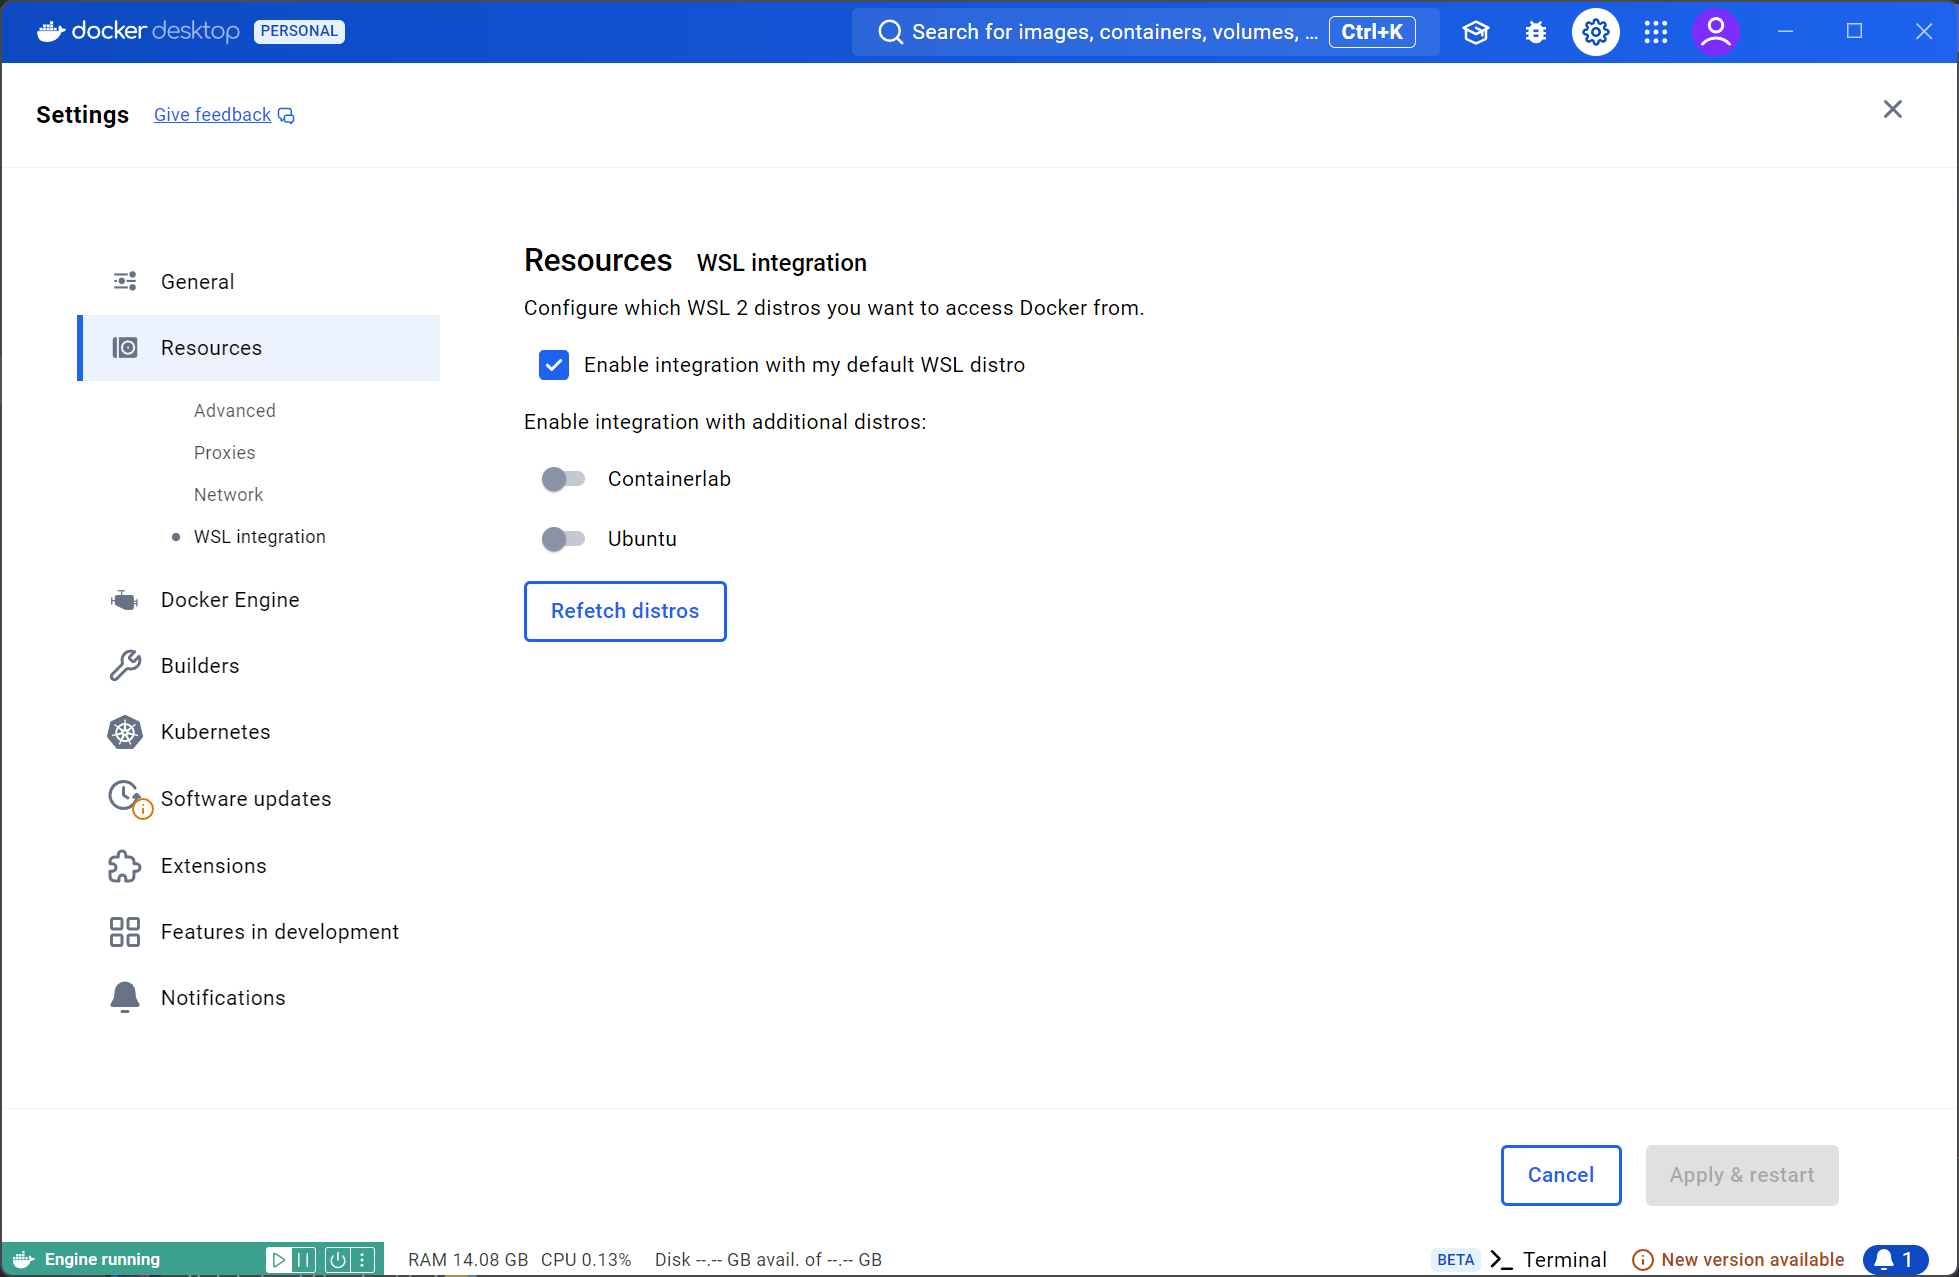Close the Settings panel with the X

click(x=1892, y=109)
